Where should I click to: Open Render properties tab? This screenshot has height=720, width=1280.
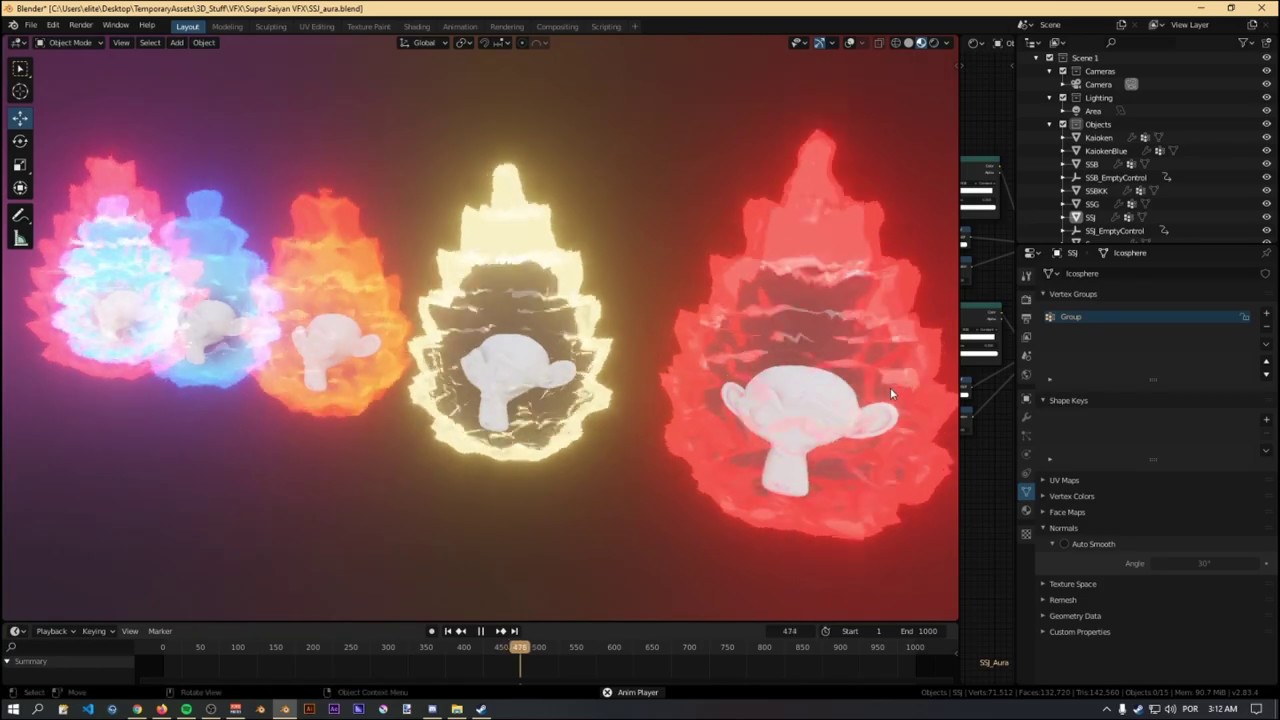point(1026,299)
